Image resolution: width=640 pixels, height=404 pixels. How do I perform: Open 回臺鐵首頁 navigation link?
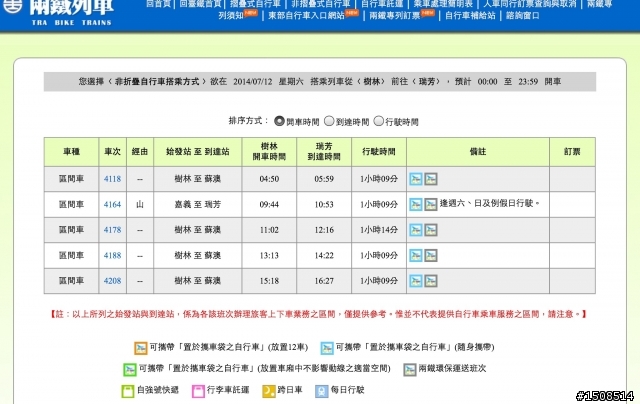point(200,4)
